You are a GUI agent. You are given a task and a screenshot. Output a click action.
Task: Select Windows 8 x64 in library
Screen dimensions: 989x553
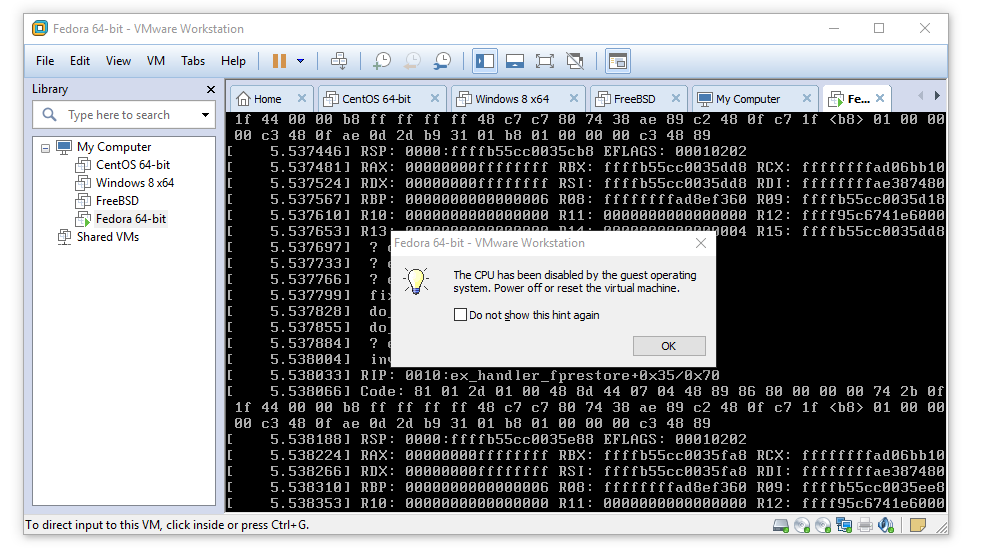click(135, 183)
